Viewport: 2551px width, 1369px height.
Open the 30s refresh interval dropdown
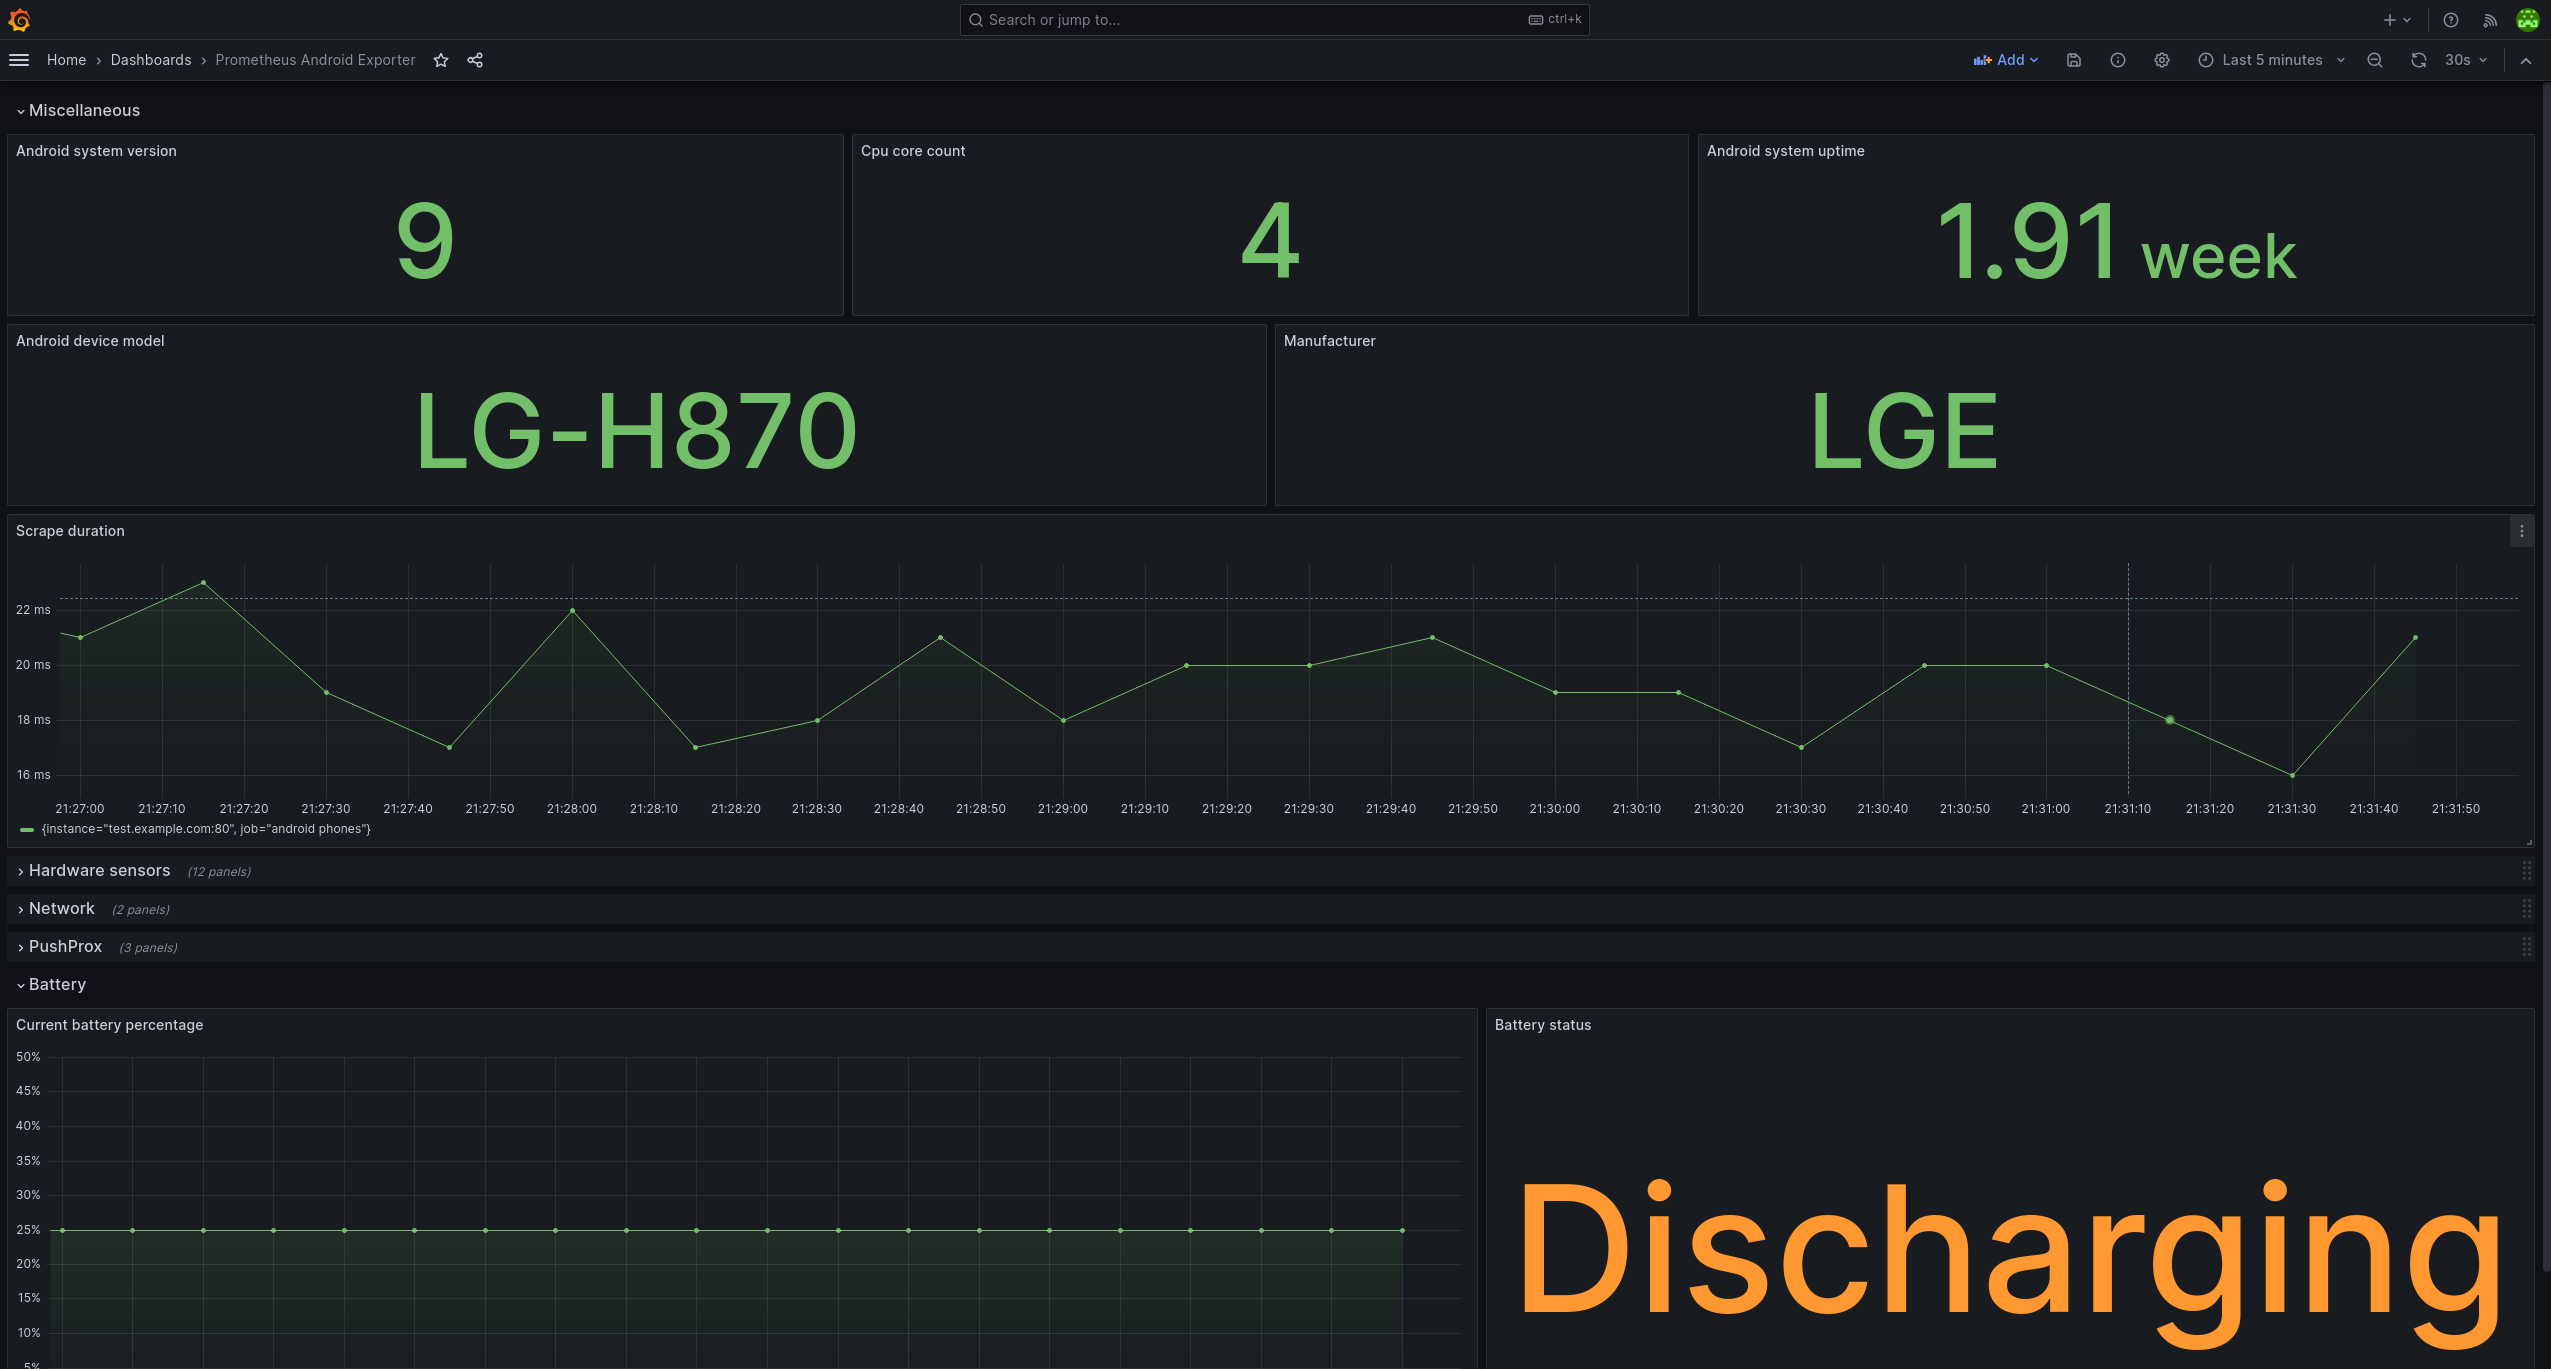(2466, 60)
